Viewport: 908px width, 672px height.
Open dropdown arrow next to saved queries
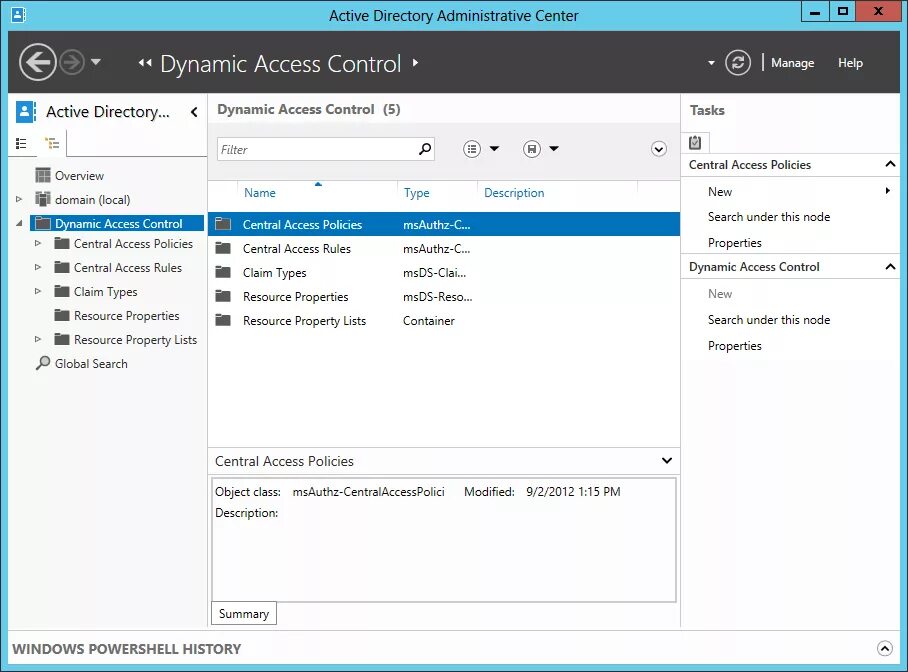click(x=554, y=149)
